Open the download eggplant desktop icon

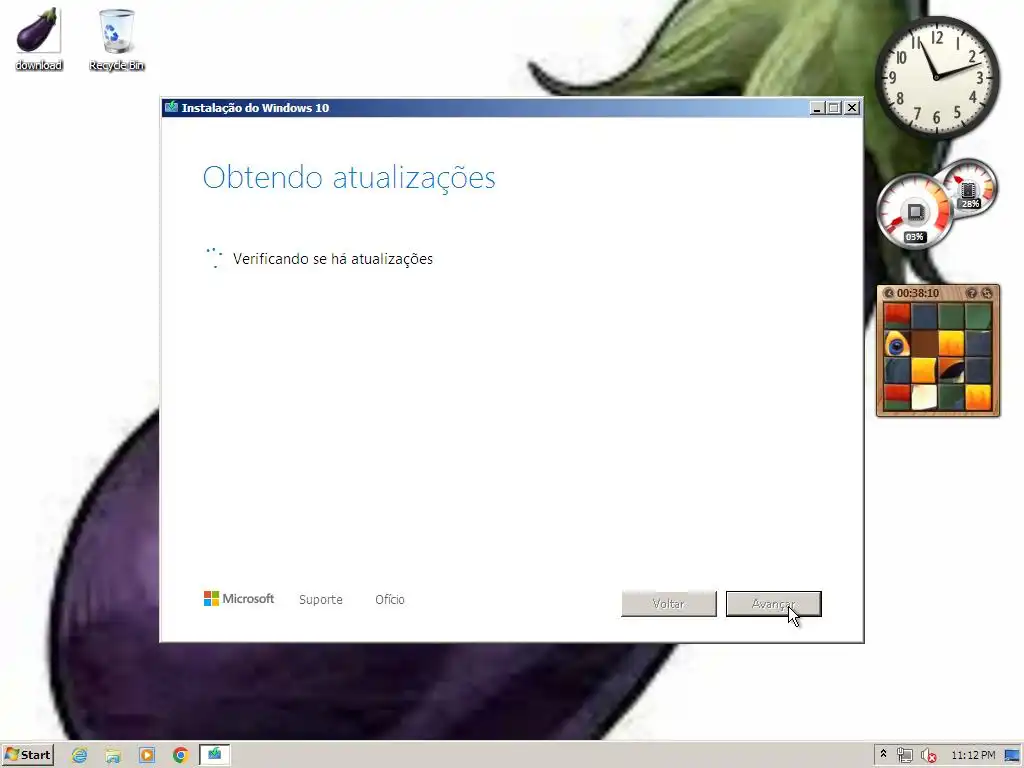pyautogui.click(x=38, y=38)
